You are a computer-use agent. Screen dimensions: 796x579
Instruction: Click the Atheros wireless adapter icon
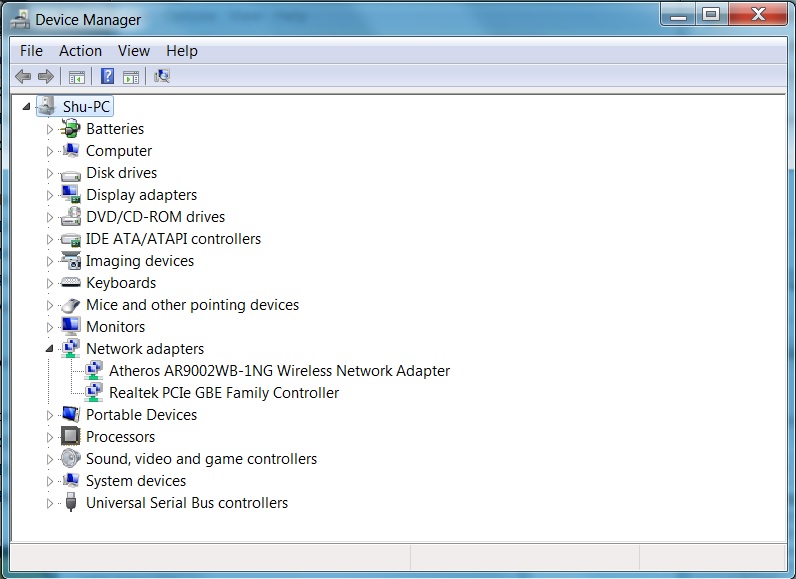[x=93, y=370]
